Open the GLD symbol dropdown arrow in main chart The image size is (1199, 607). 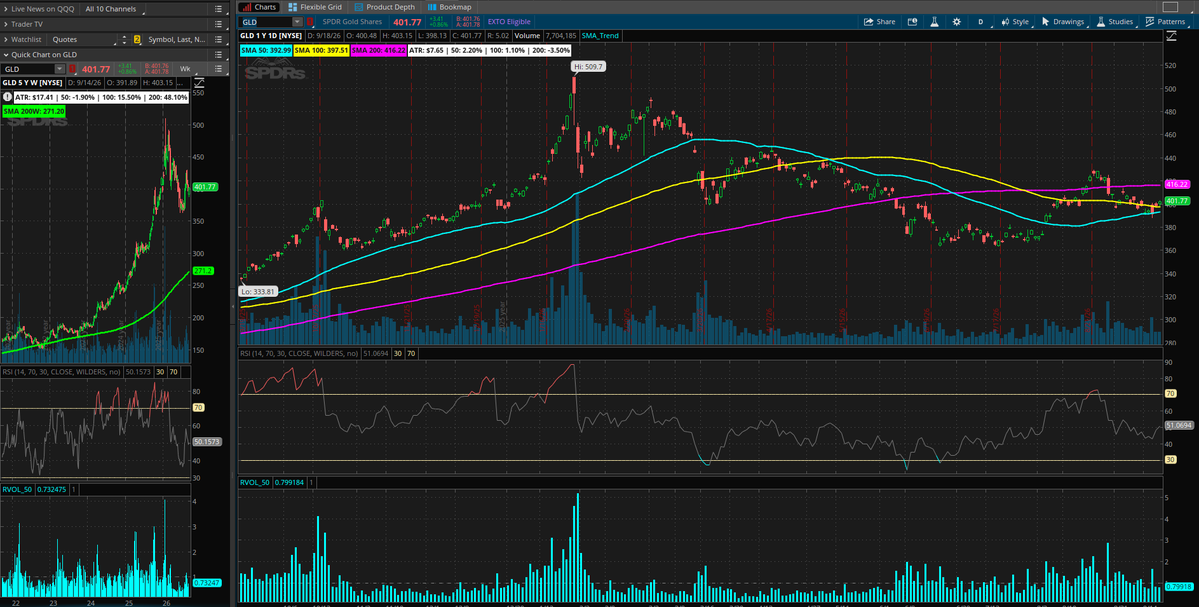[297, 22]
